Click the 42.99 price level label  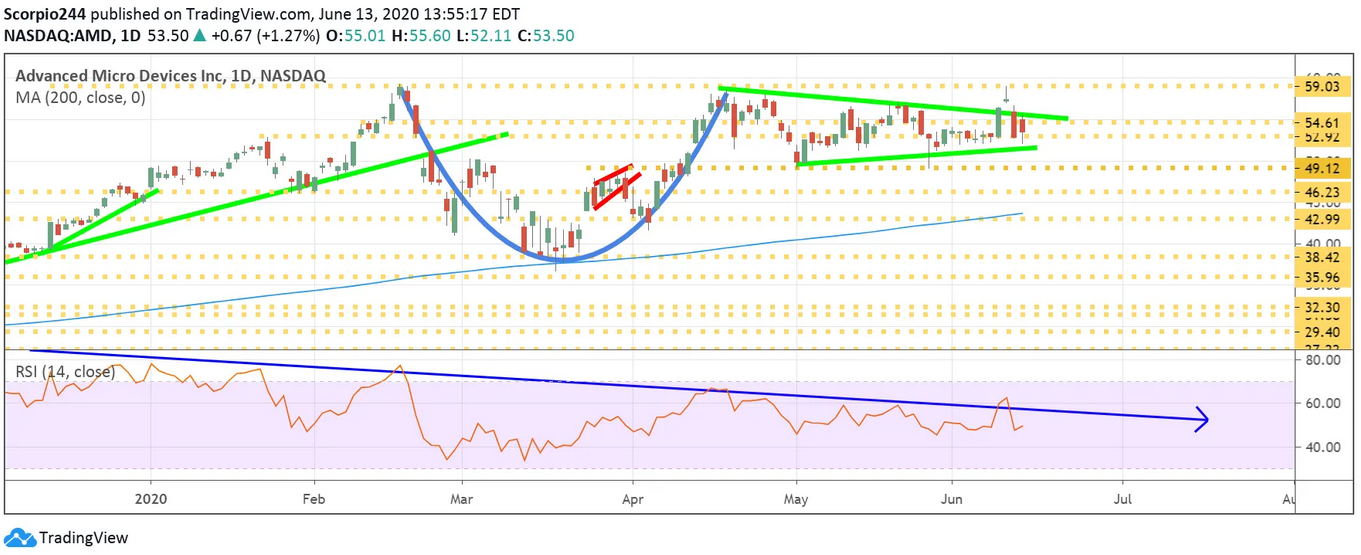click(x=1321, y=219)
